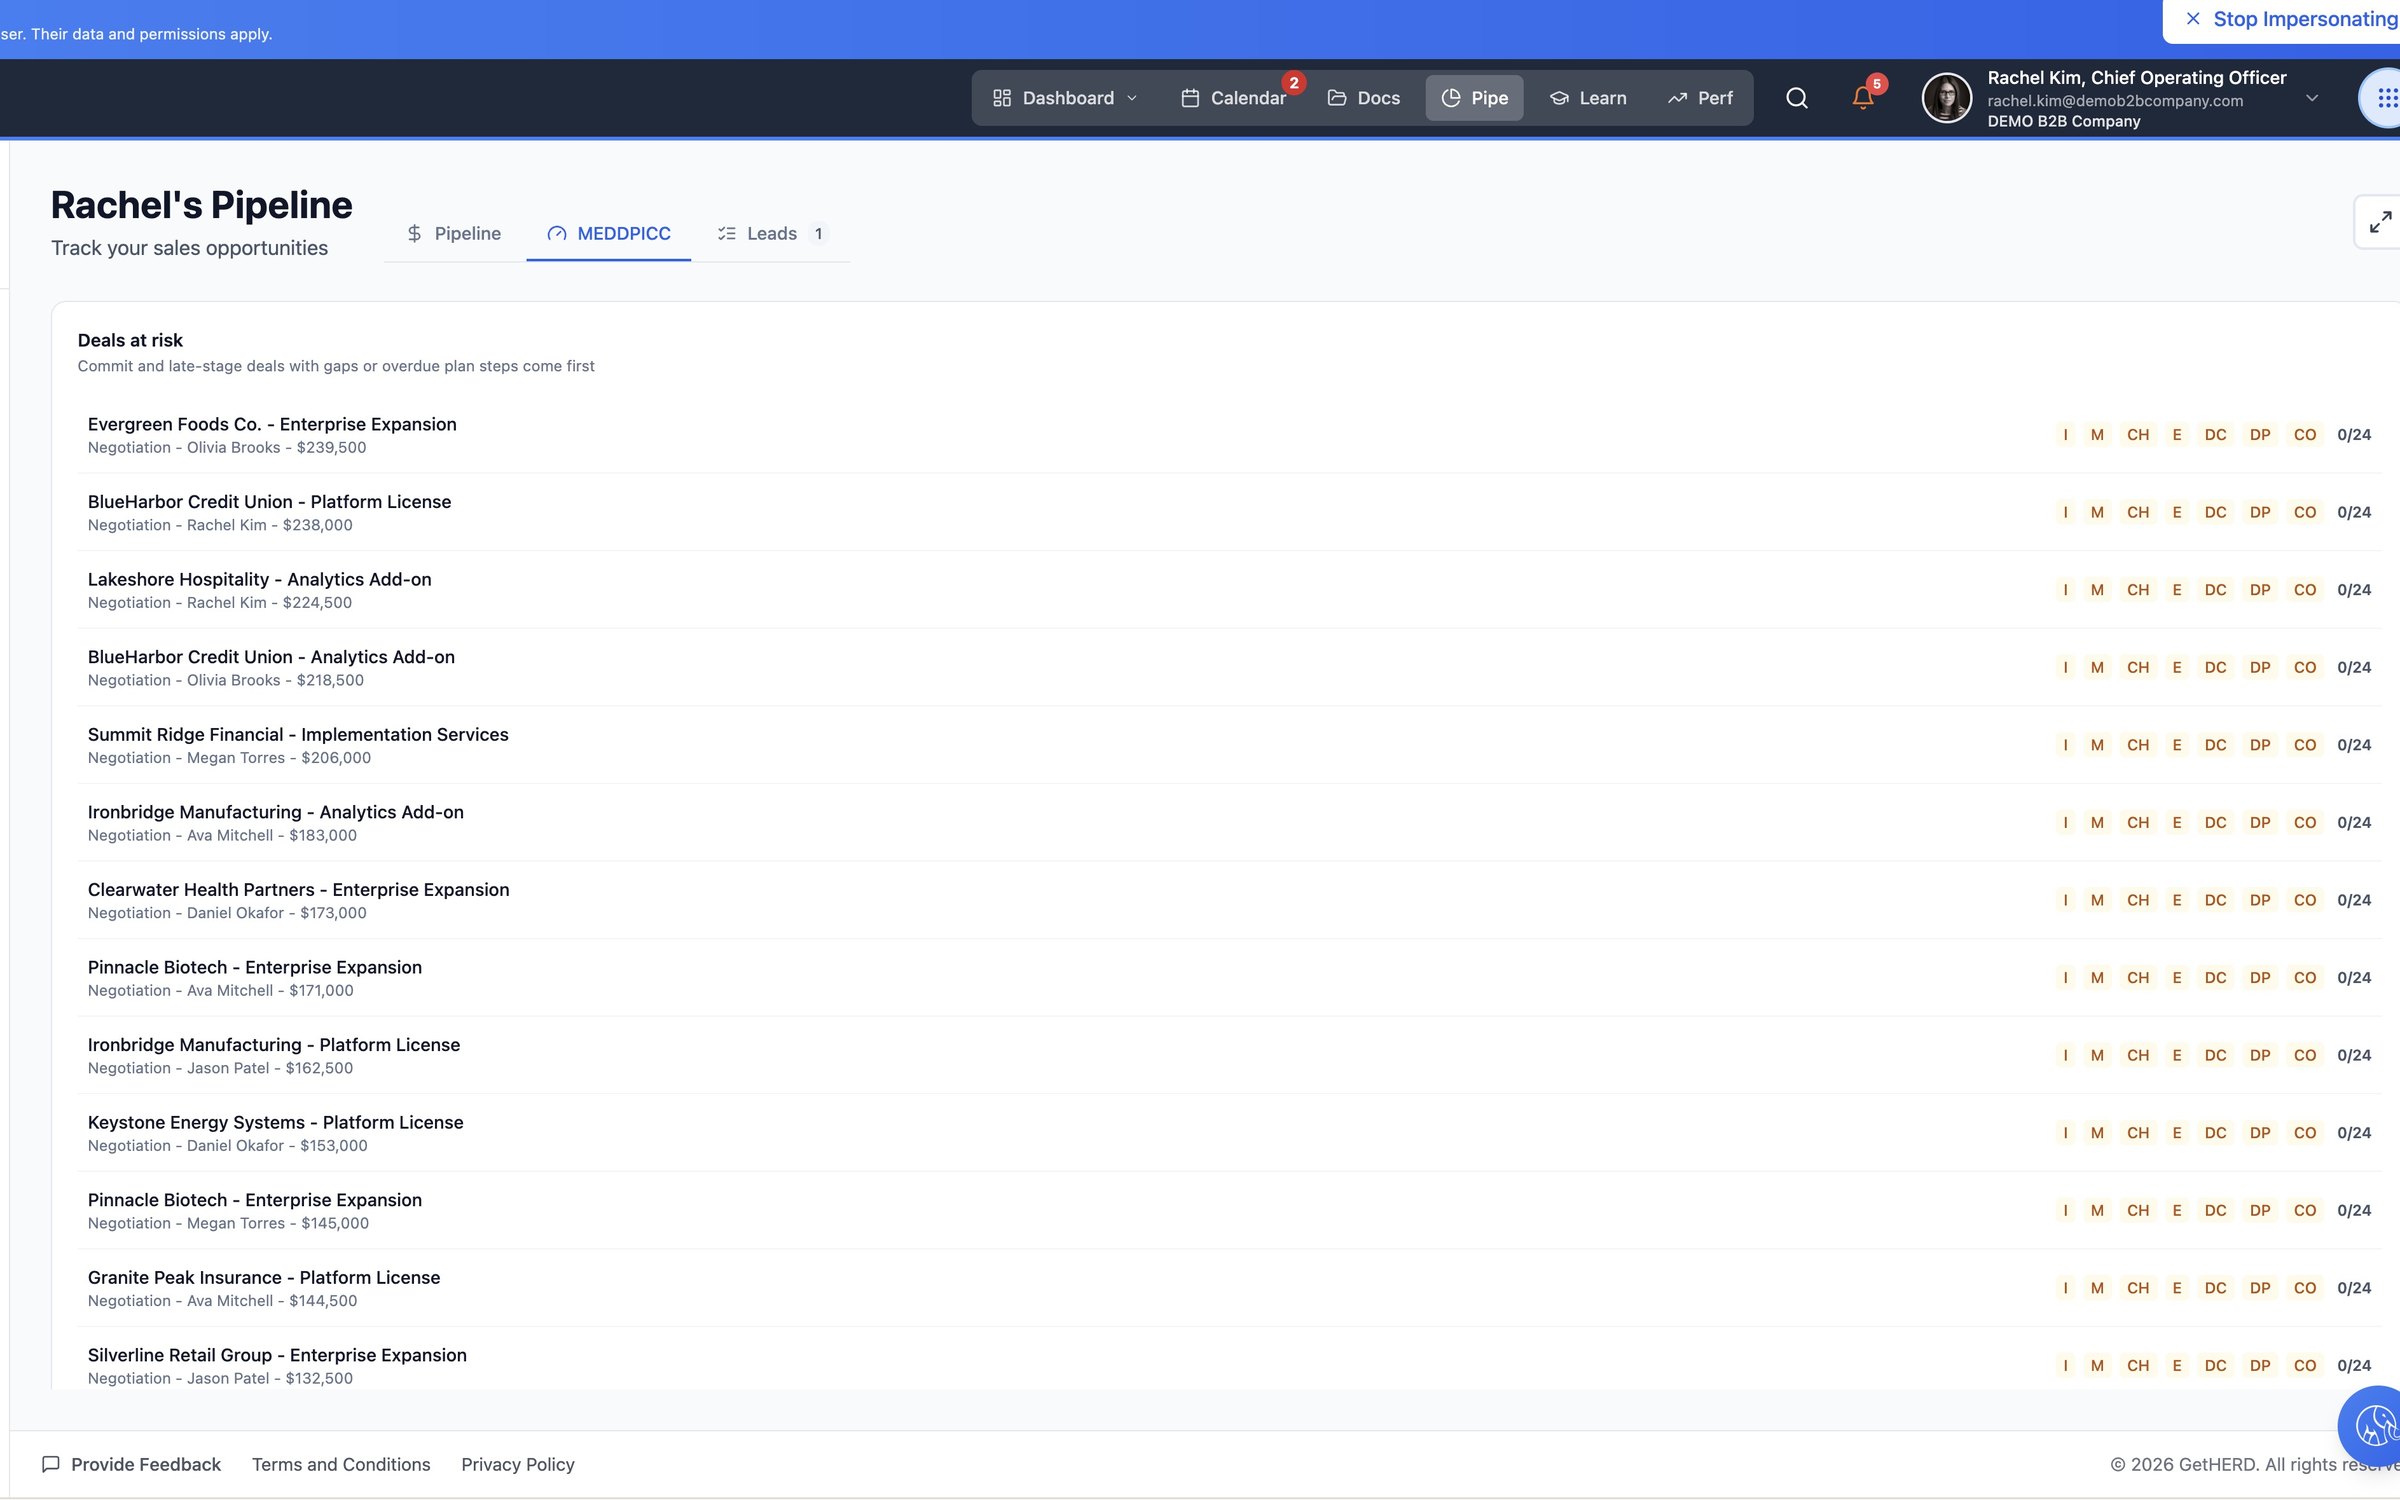
Task: Open Privacy Policy link
Action: [x=518, y=1464]
